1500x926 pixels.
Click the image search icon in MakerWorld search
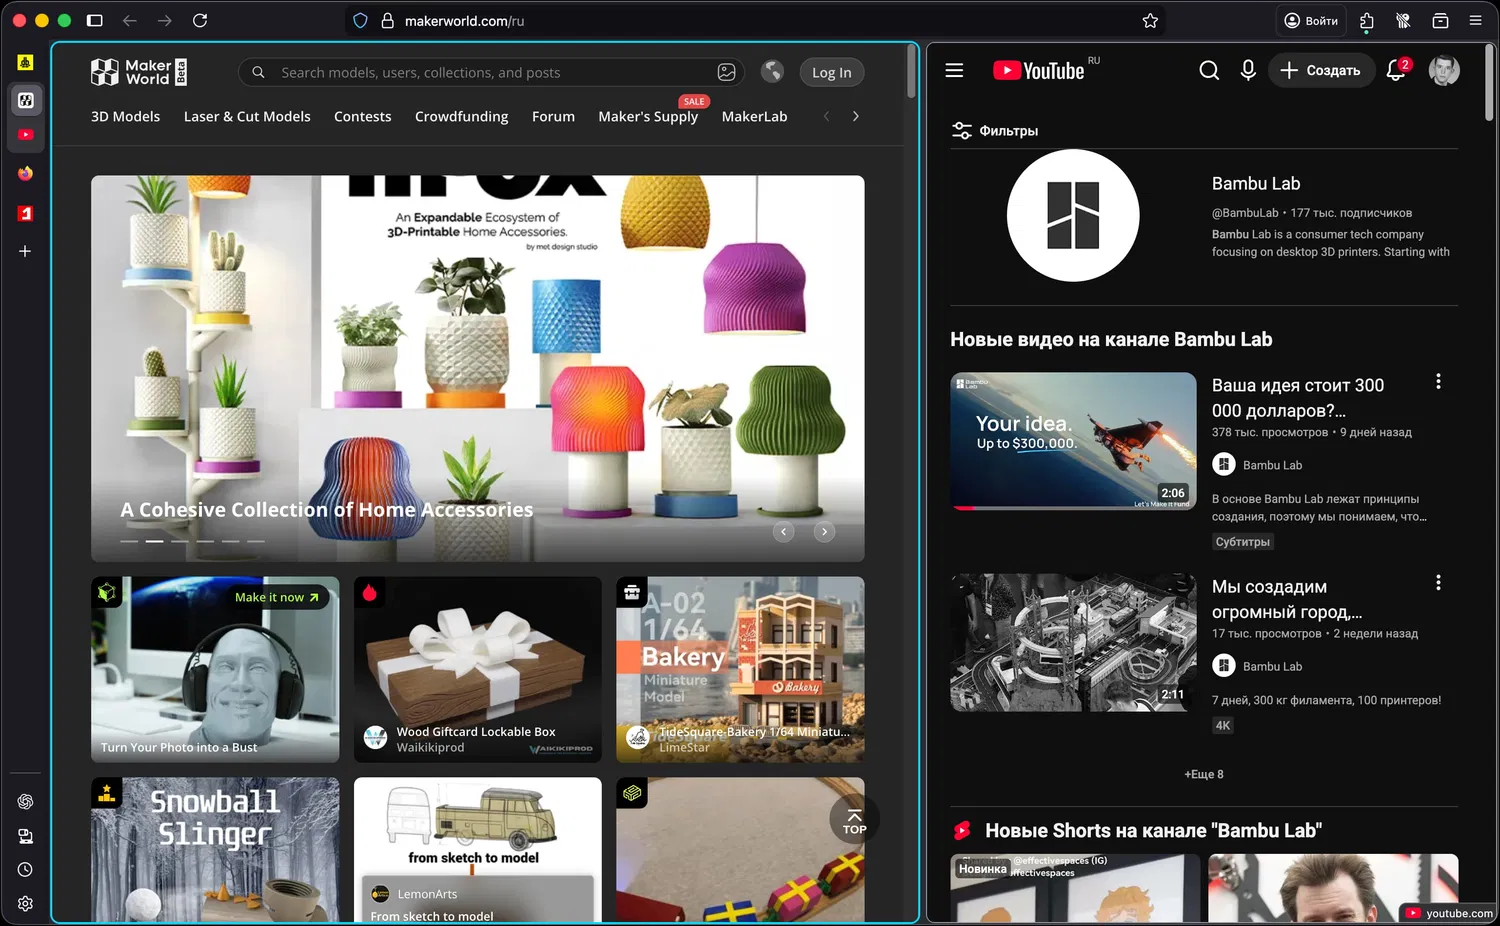coord(727,72)
